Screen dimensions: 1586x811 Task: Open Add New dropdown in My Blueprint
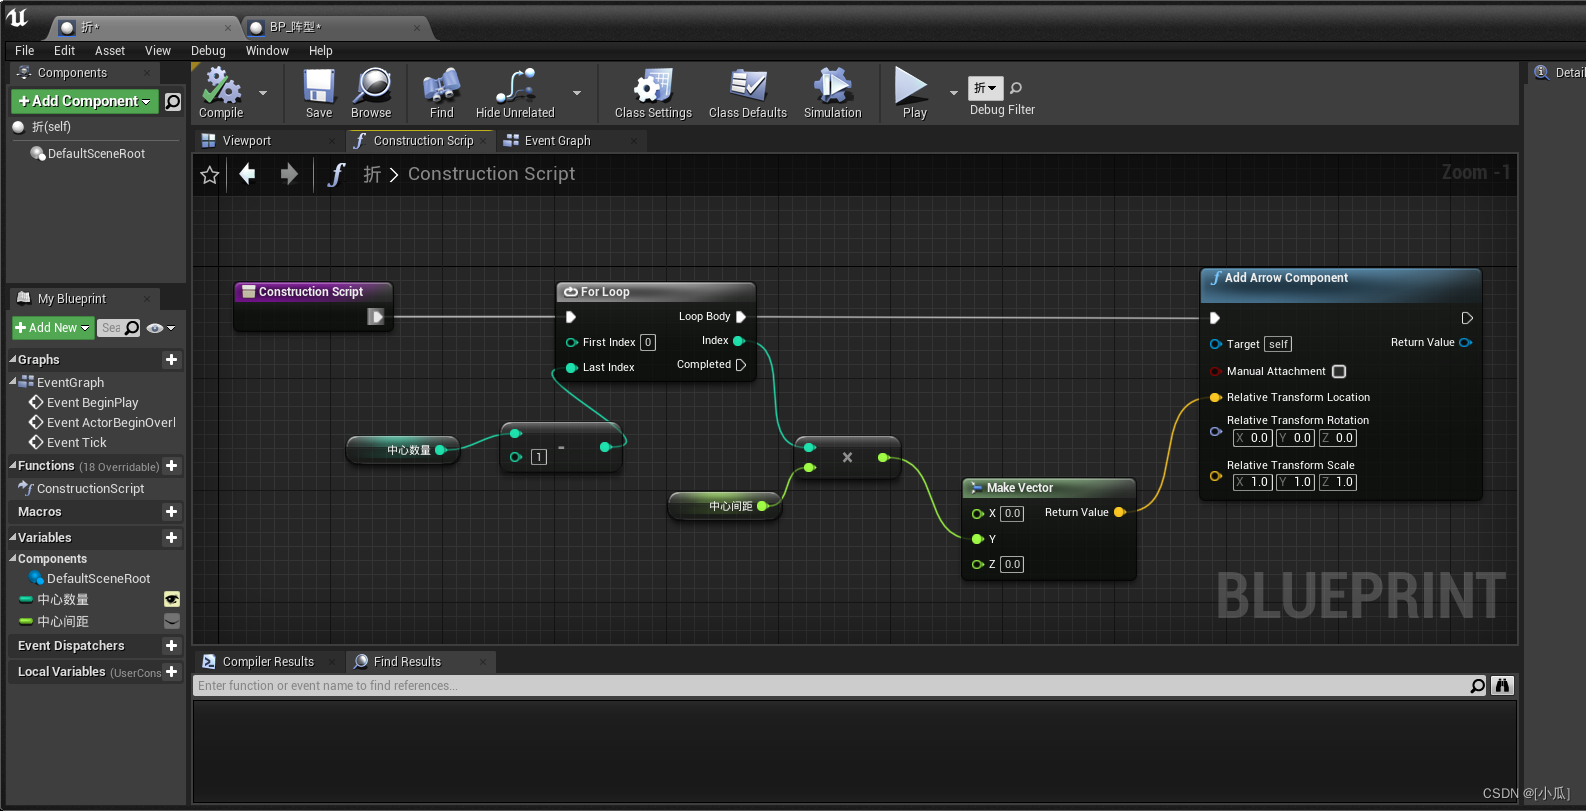(x=53, y=328)
